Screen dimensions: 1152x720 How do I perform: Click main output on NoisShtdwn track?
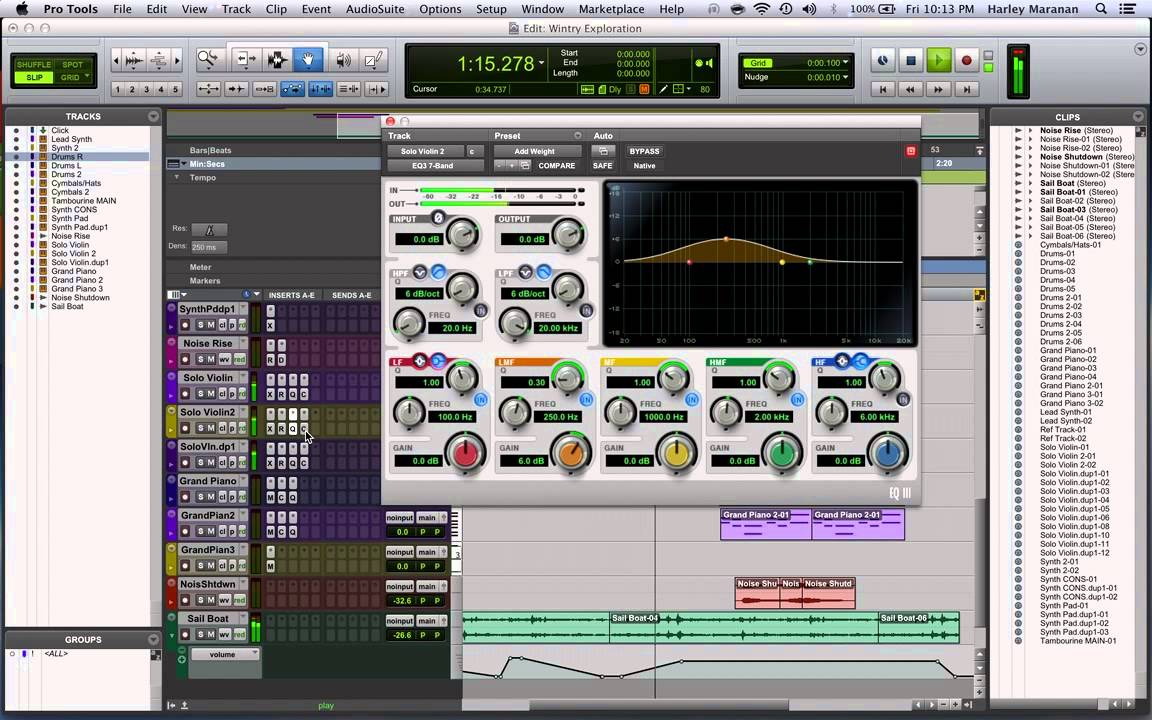pos(427,586)
